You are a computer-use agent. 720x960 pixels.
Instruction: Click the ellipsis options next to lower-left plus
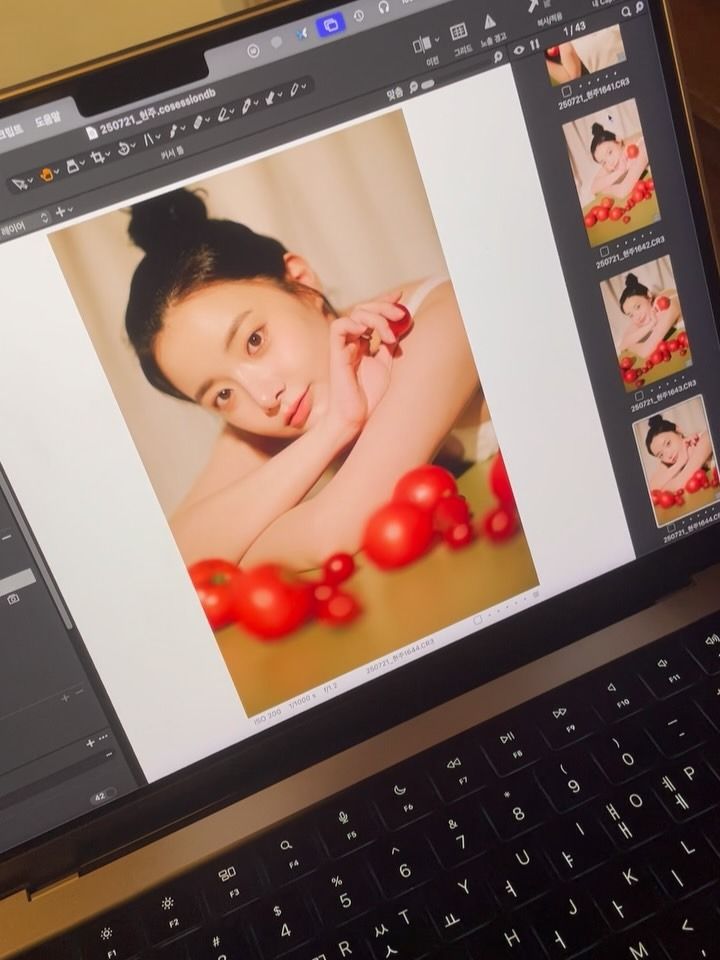[x=103, y=738]
